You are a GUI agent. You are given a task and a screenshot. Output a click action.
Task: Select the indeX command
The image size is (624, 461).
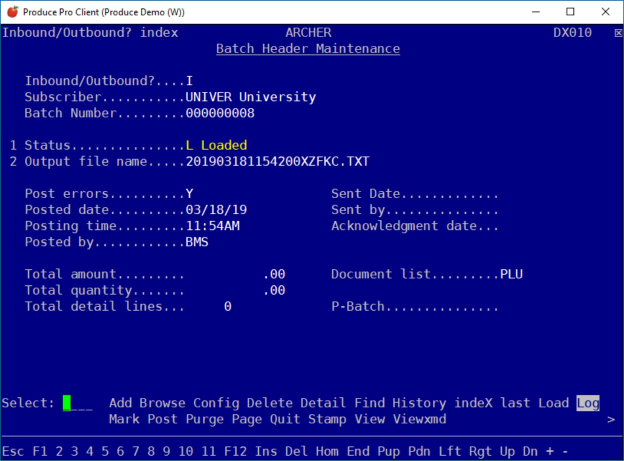click(x=473, y=403)
